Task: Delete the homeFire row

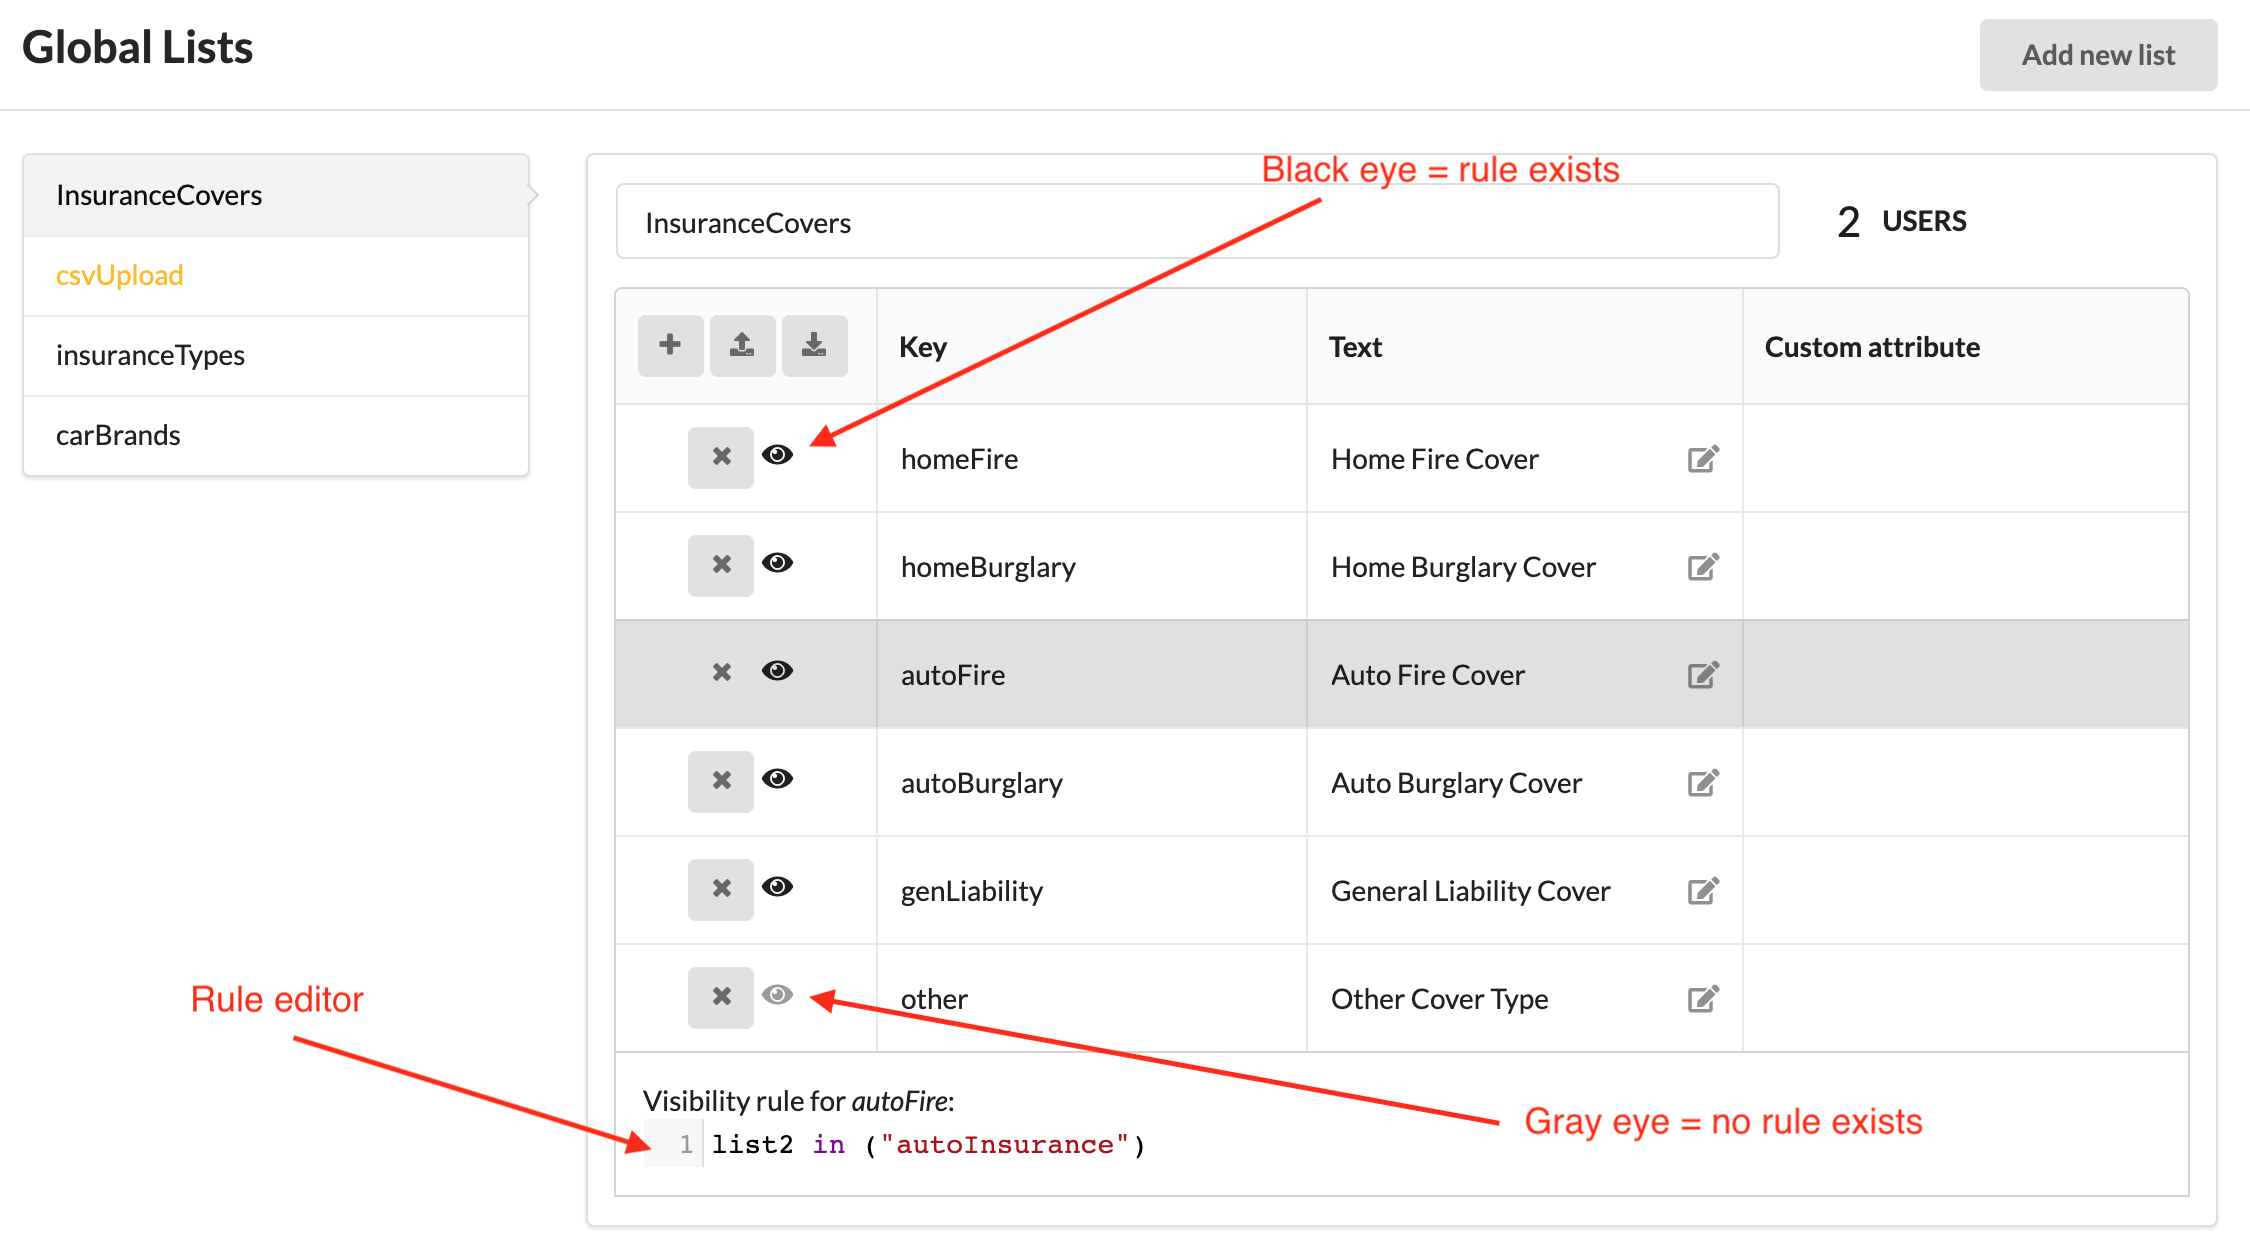Action: pos(721,458)
